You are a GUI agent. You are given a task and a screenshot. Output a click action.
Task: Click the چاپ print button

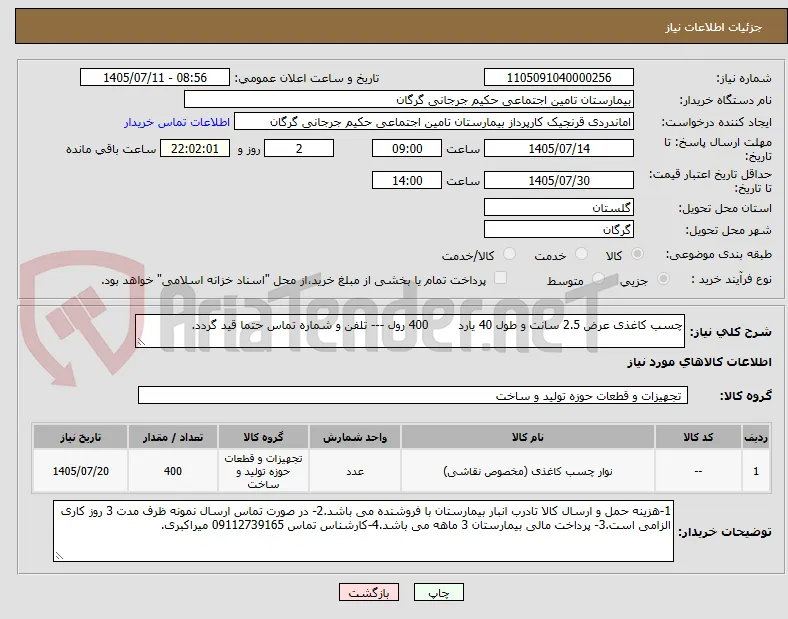coord(439,593)
